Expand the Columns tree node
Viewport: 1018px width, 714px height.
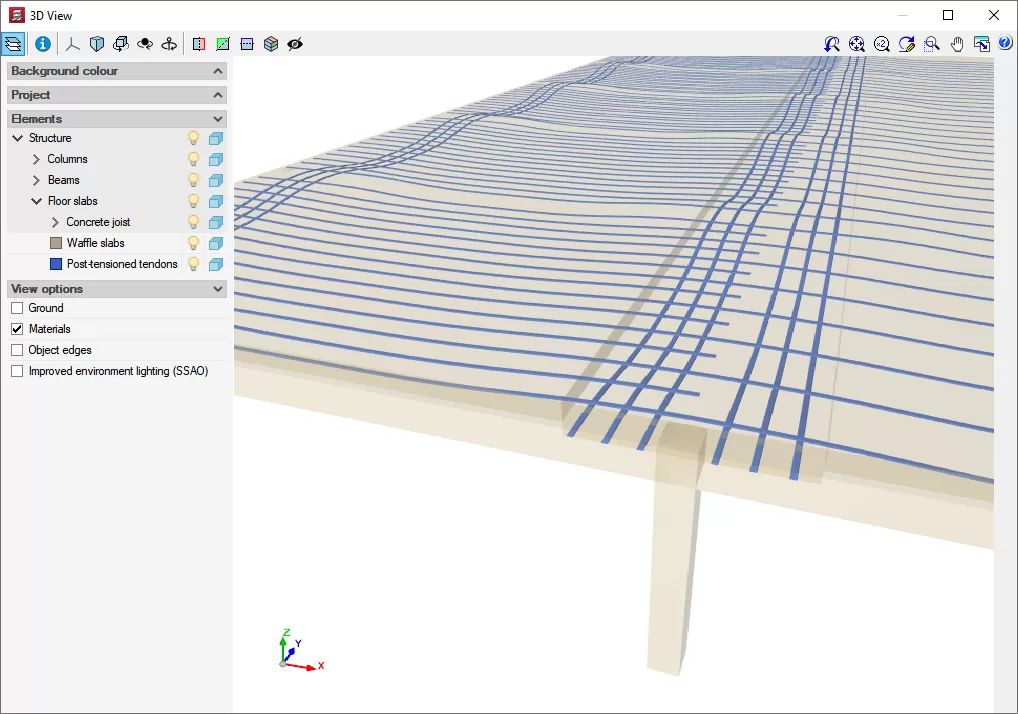pos(36,159)
